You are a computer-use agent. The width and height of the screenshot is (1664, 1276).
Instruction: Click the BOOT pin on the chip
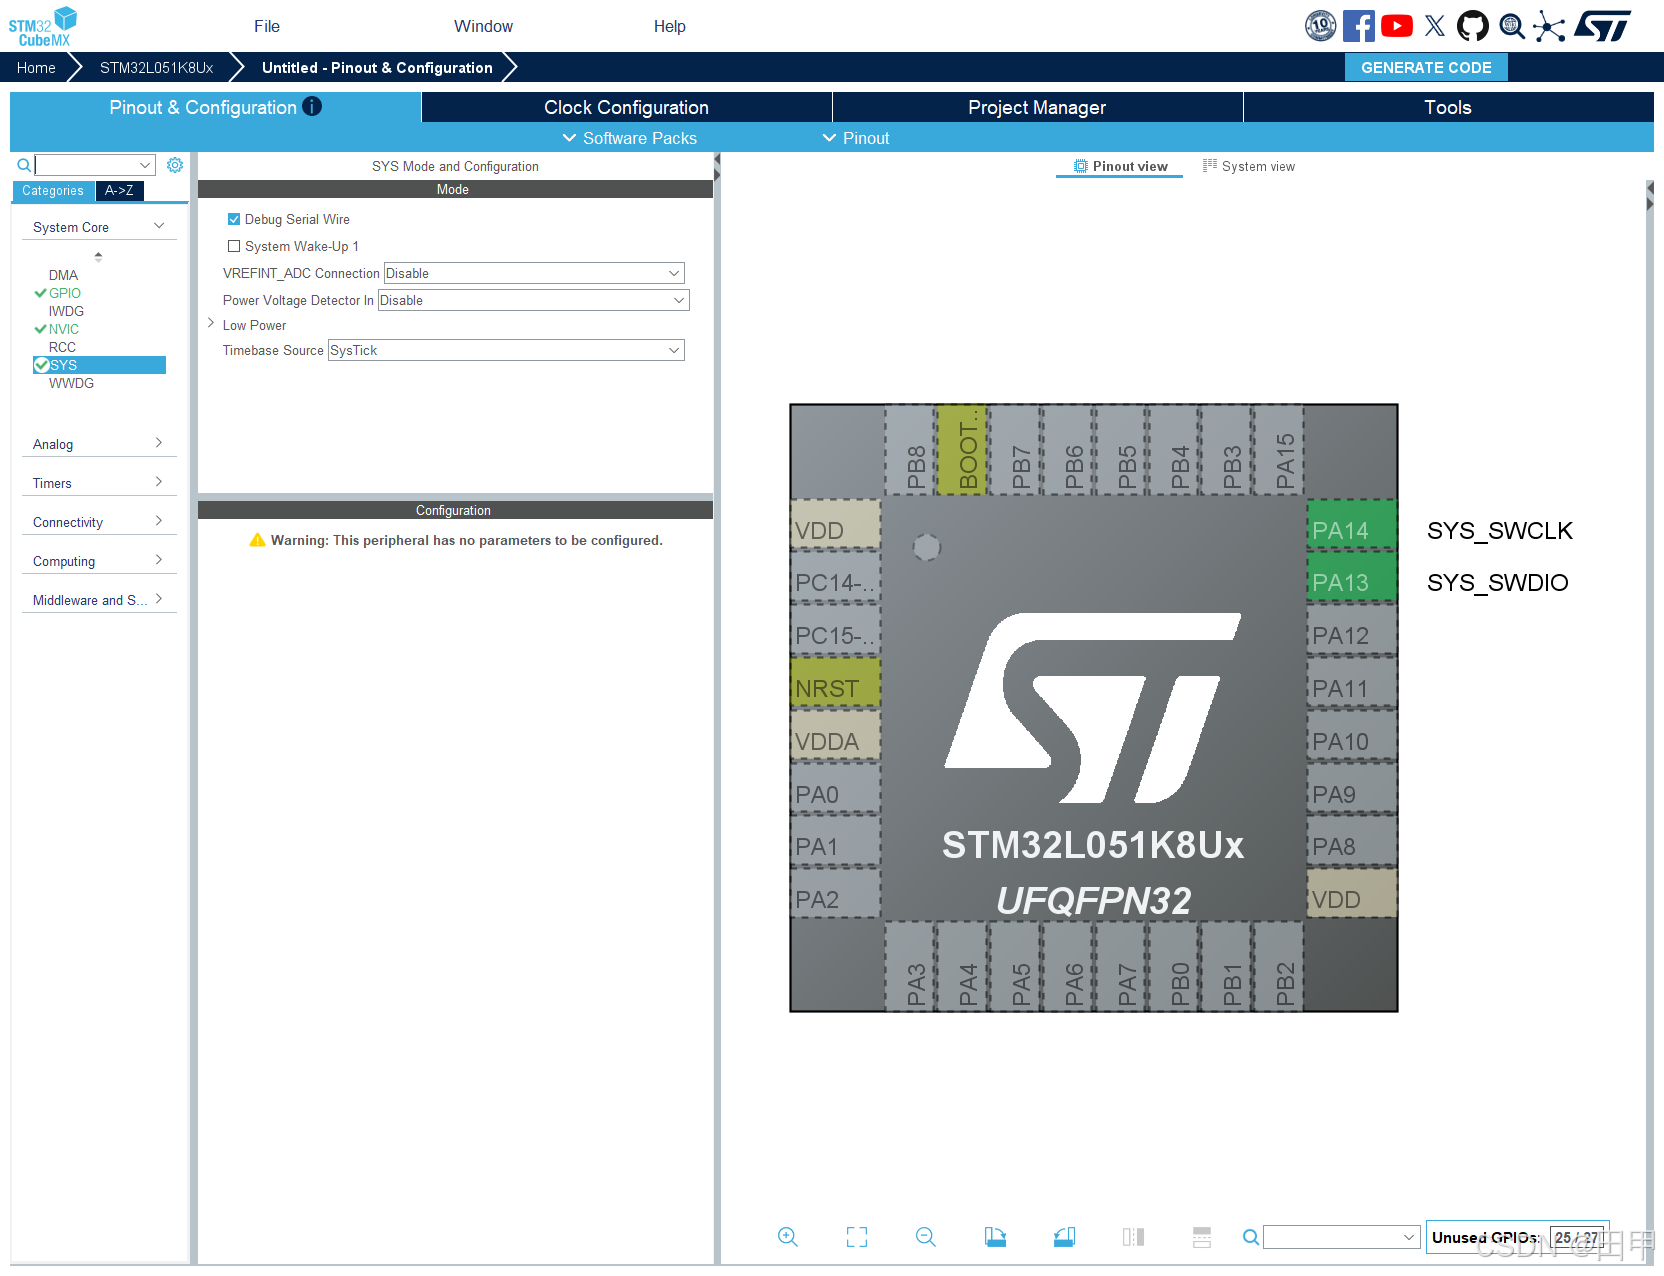pyautogui.click(x=962, y=449)
